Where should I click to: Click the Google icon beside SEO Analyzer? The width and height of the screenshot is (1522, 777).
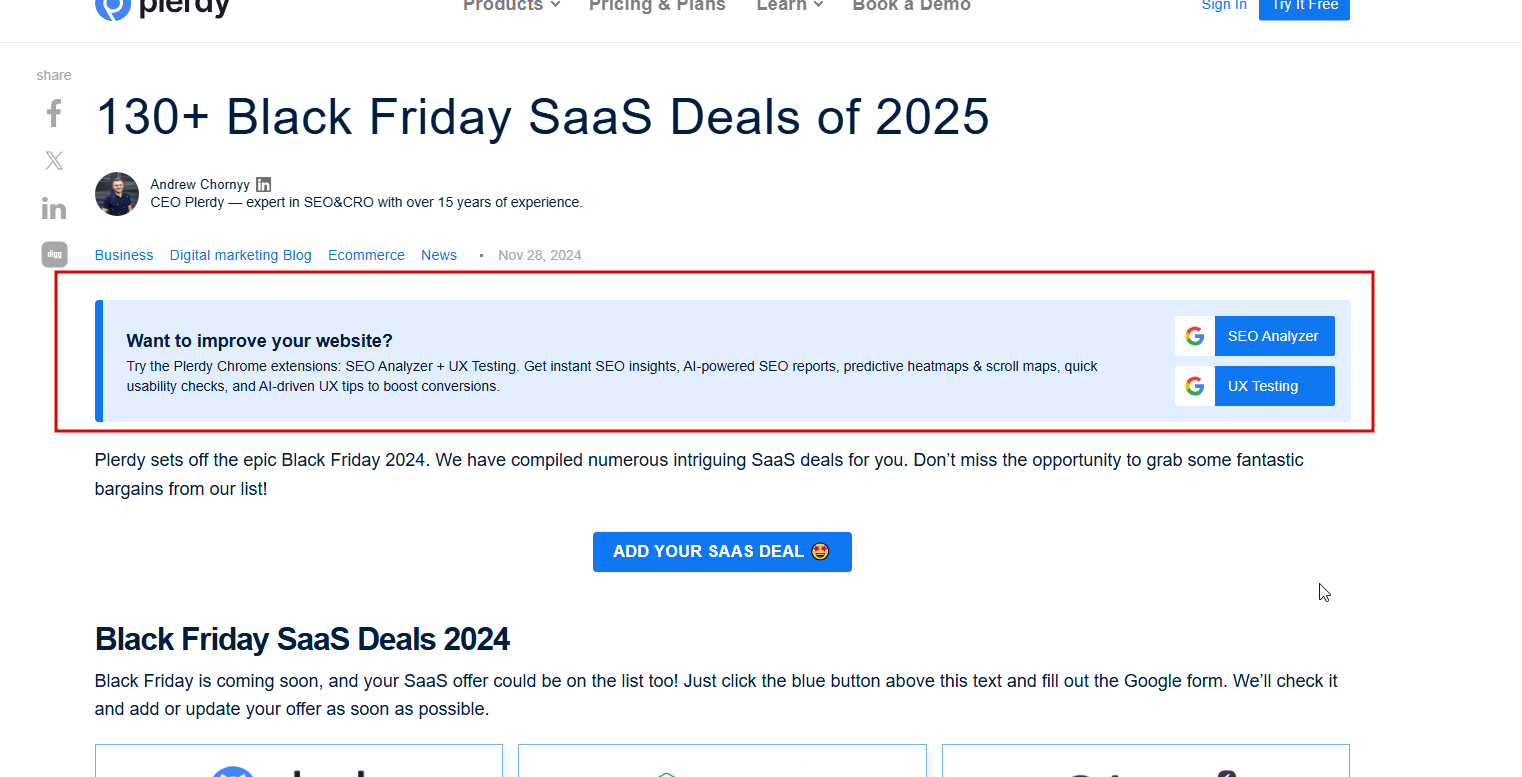tap(1195, 336)
